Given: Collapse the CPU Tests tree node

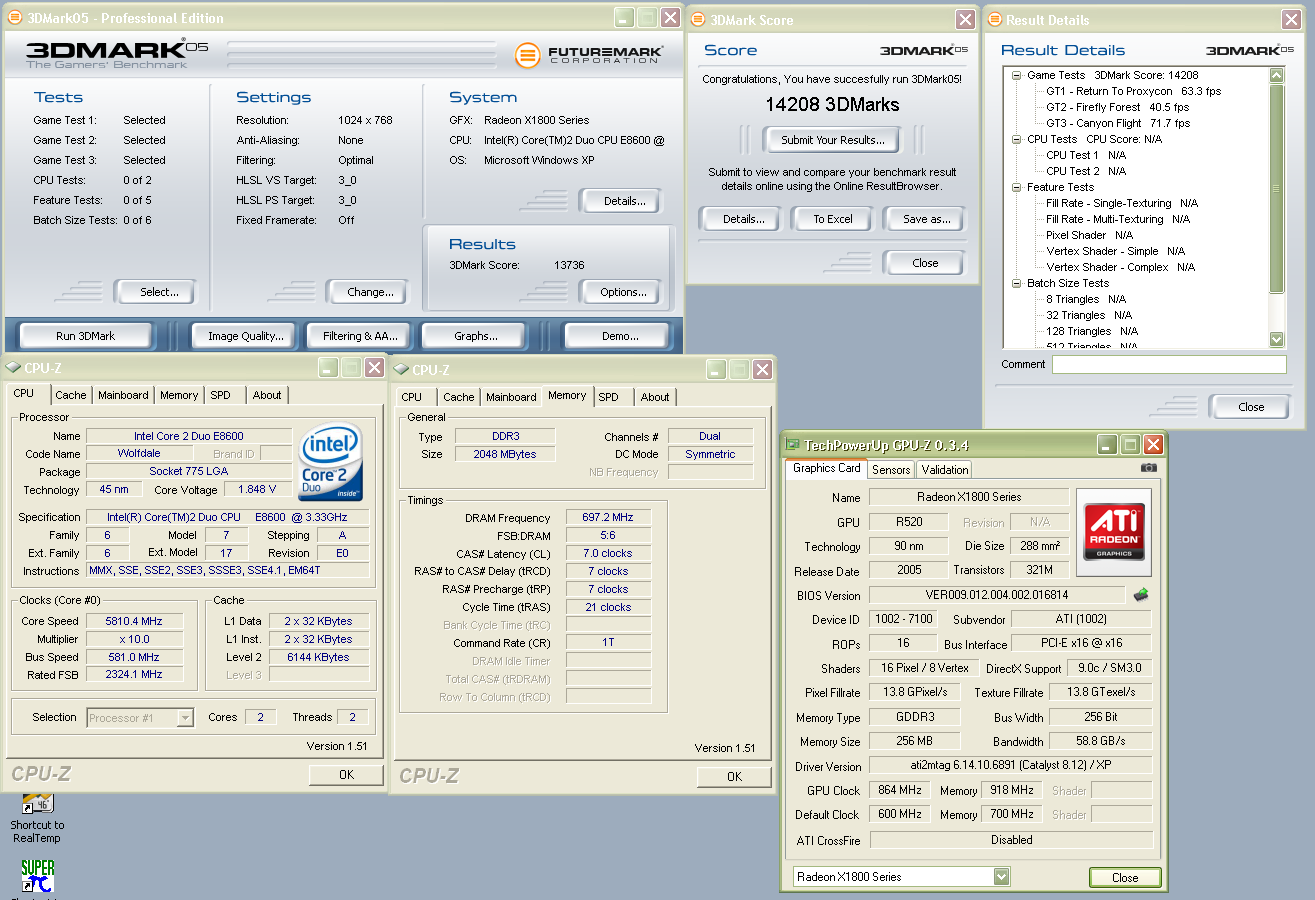Looking at the screenshot, I should tap(1016, 139).
